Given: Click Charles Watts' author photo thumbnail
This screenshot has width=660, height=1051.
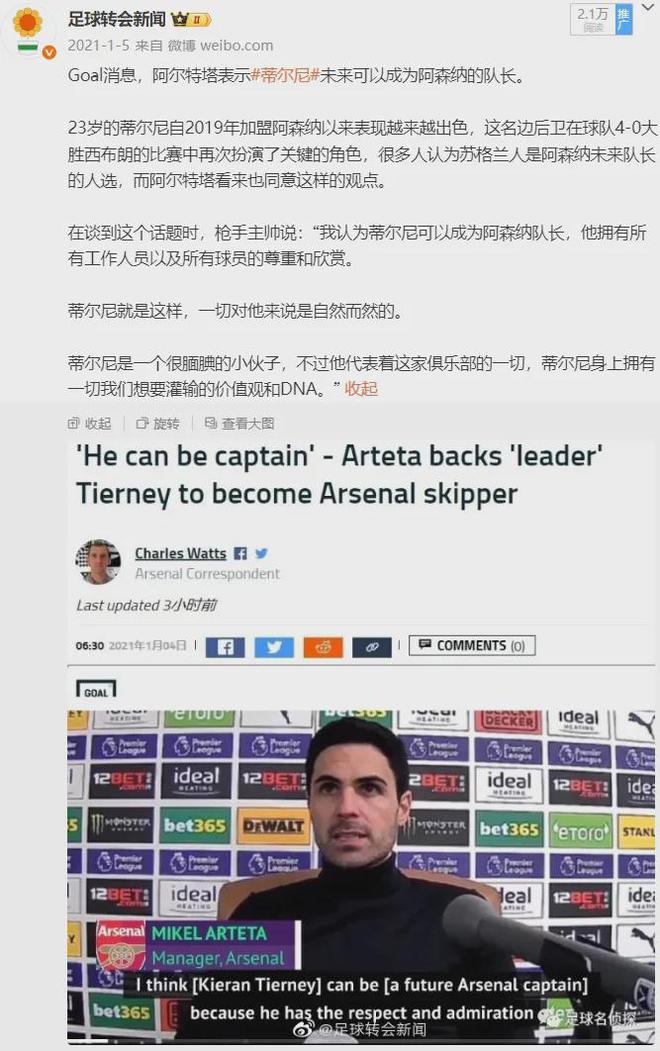Looking at the screenshot, I should point(98,562).
